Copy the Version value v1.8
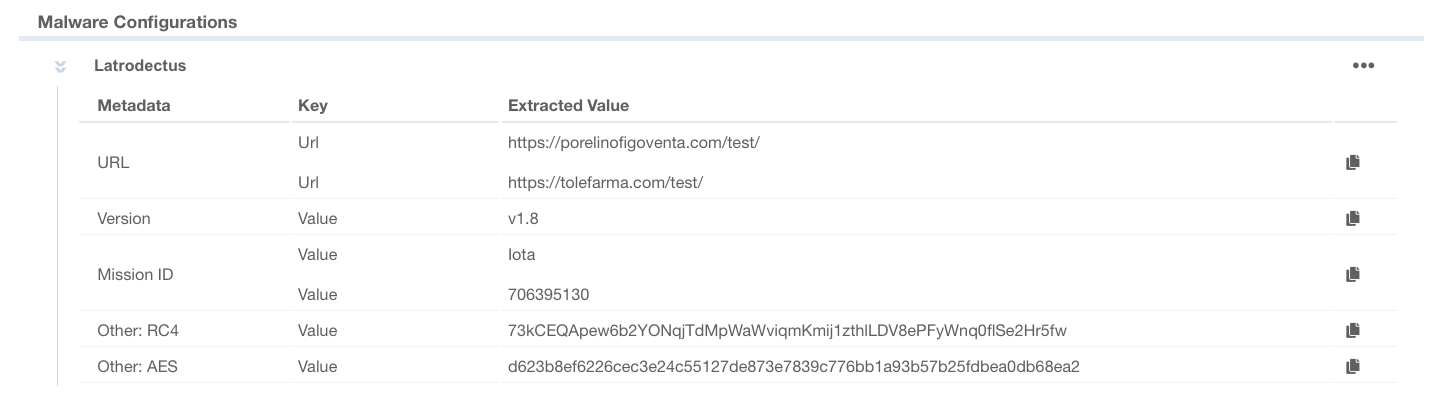 tap(1352, 218)
